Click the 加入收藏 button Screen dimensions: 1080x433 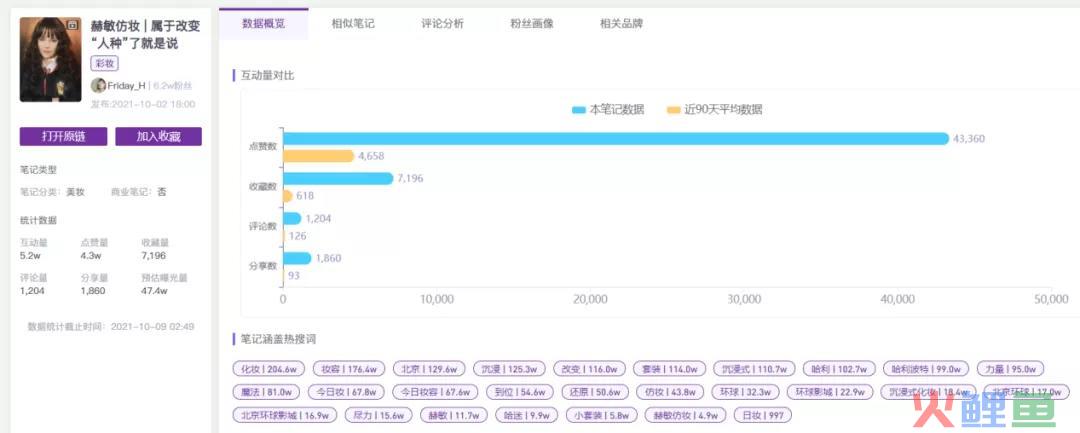click(x=158, y=136)
